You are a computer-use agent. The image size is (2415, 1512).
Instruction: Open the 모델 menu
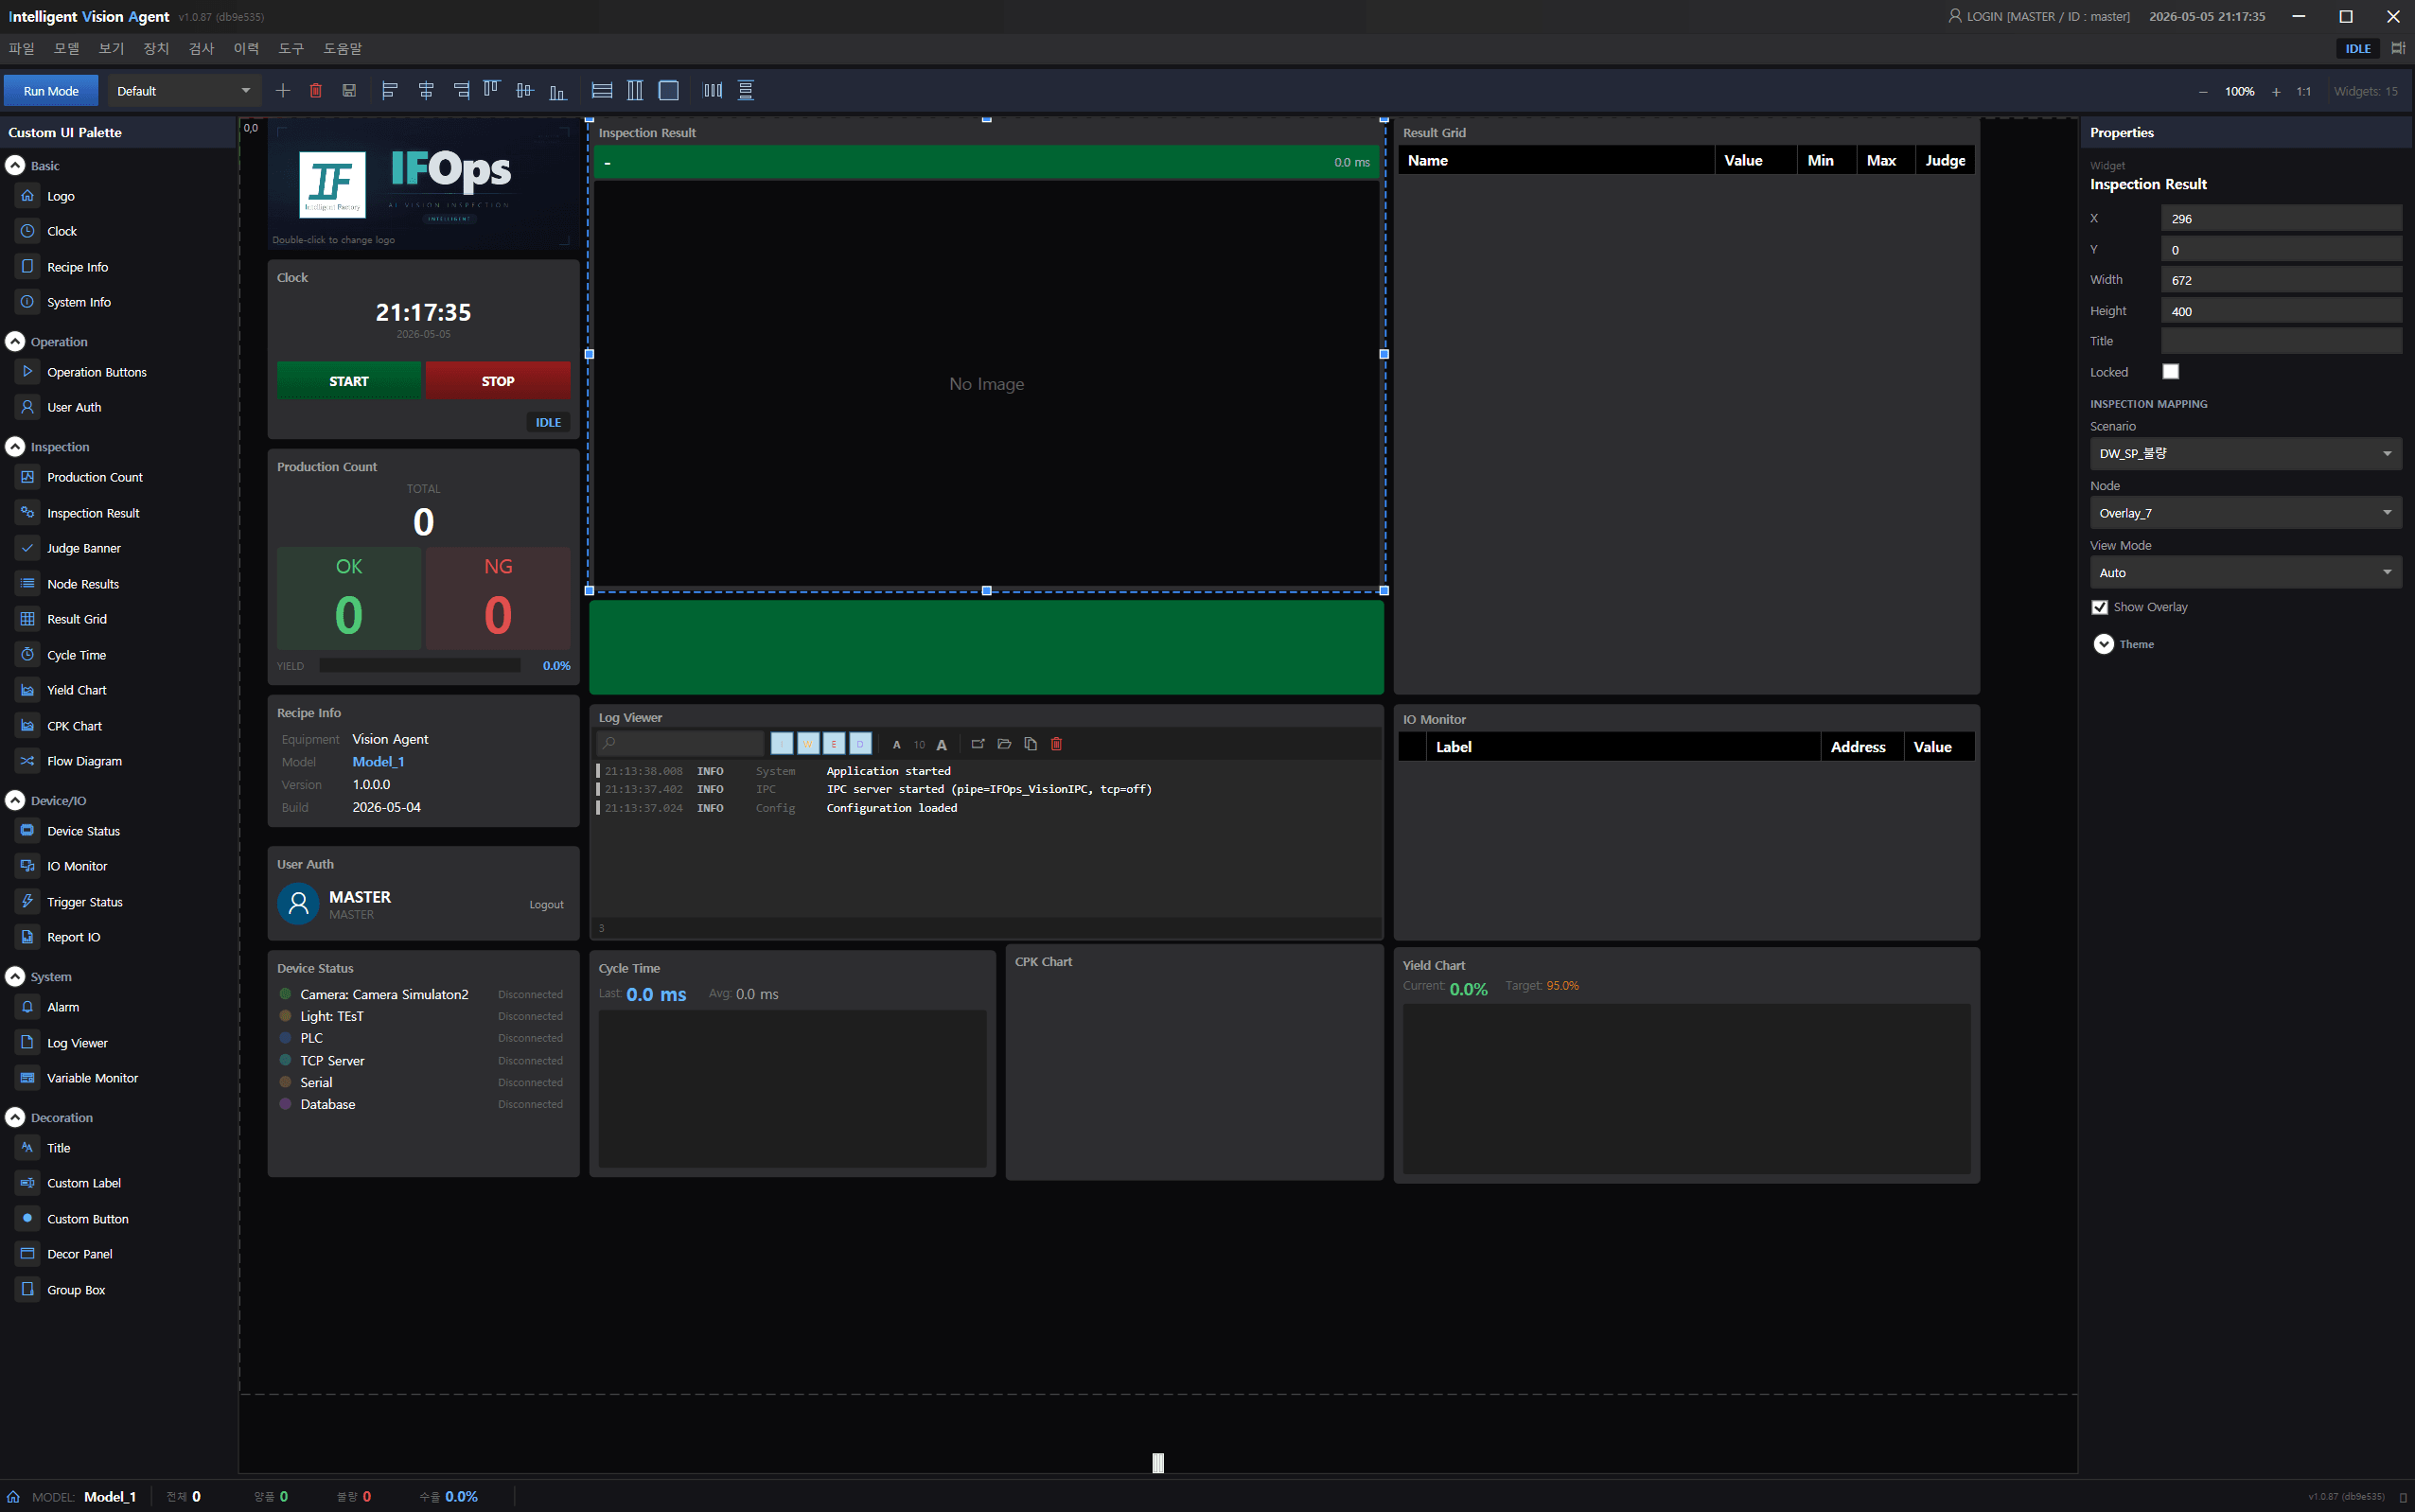click(x=66, y=48)
